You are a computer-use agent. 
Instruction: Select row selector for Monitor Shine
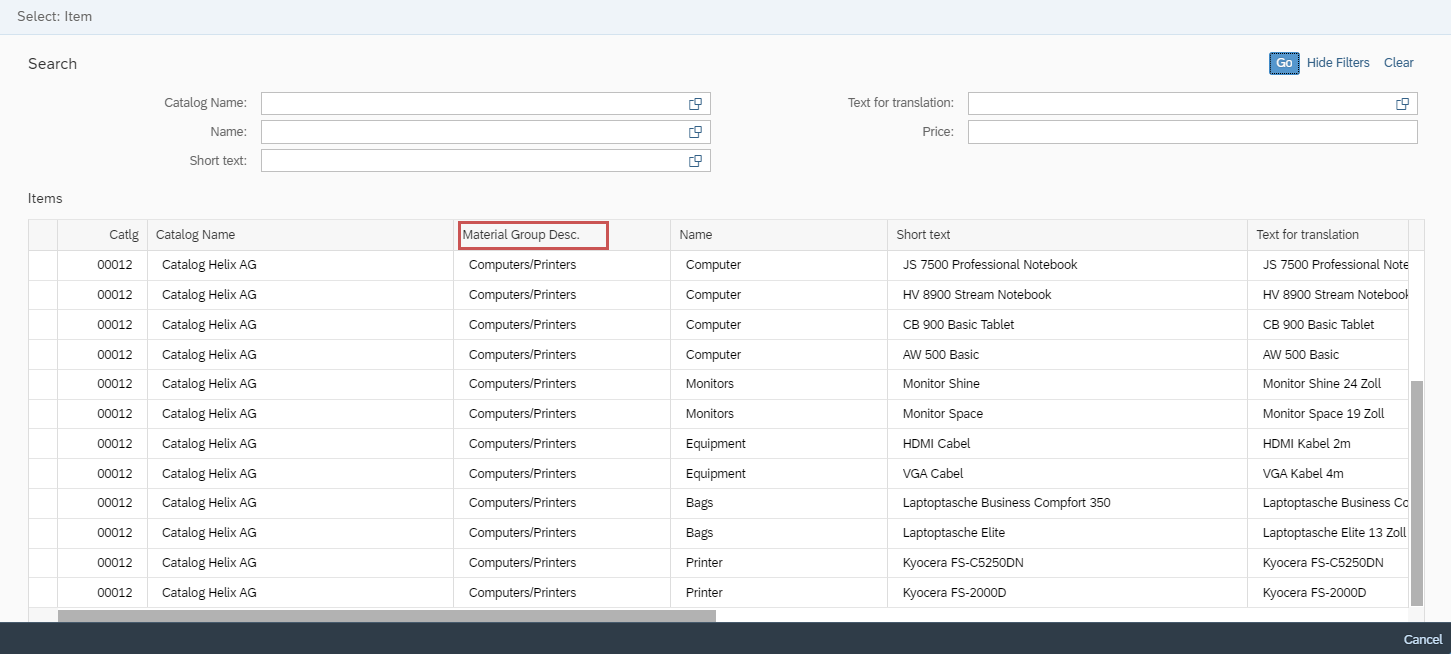pos(43,384)
